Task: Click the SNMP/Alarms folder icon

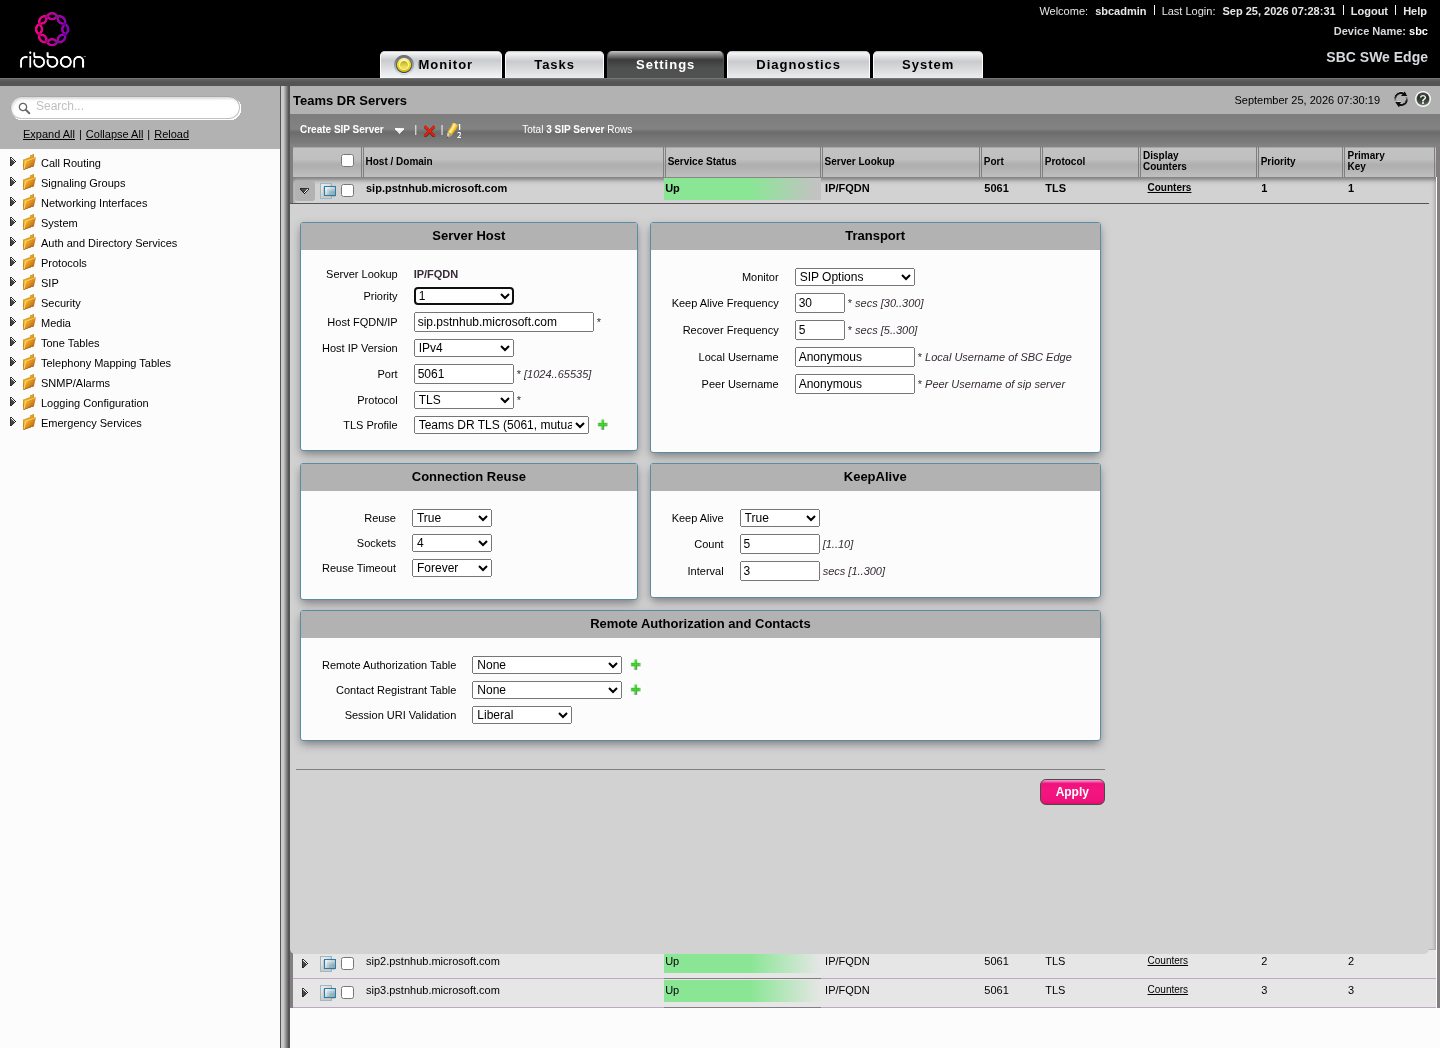Action: 29,382
